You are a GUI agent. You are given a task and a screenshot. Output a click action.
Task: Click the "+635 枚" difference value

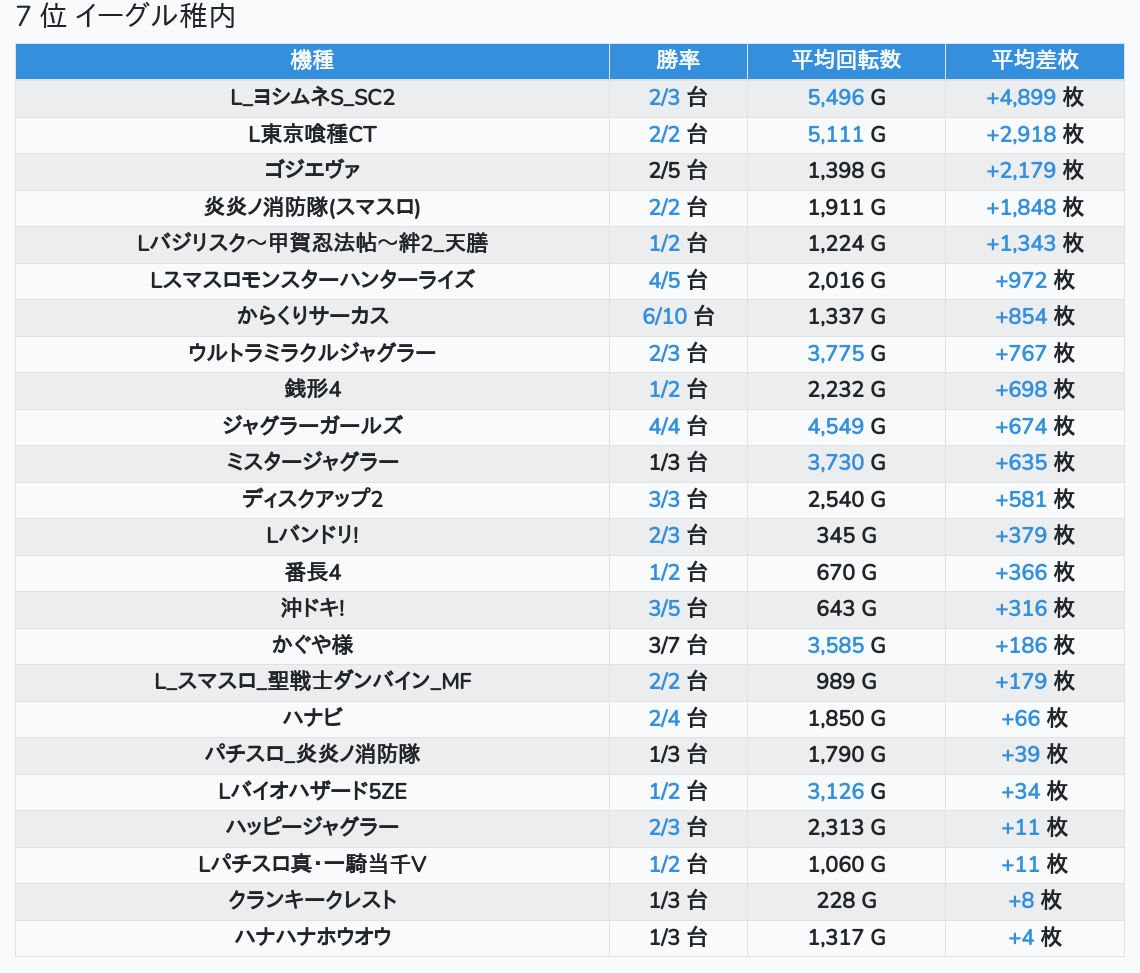tap(1035, 463)
